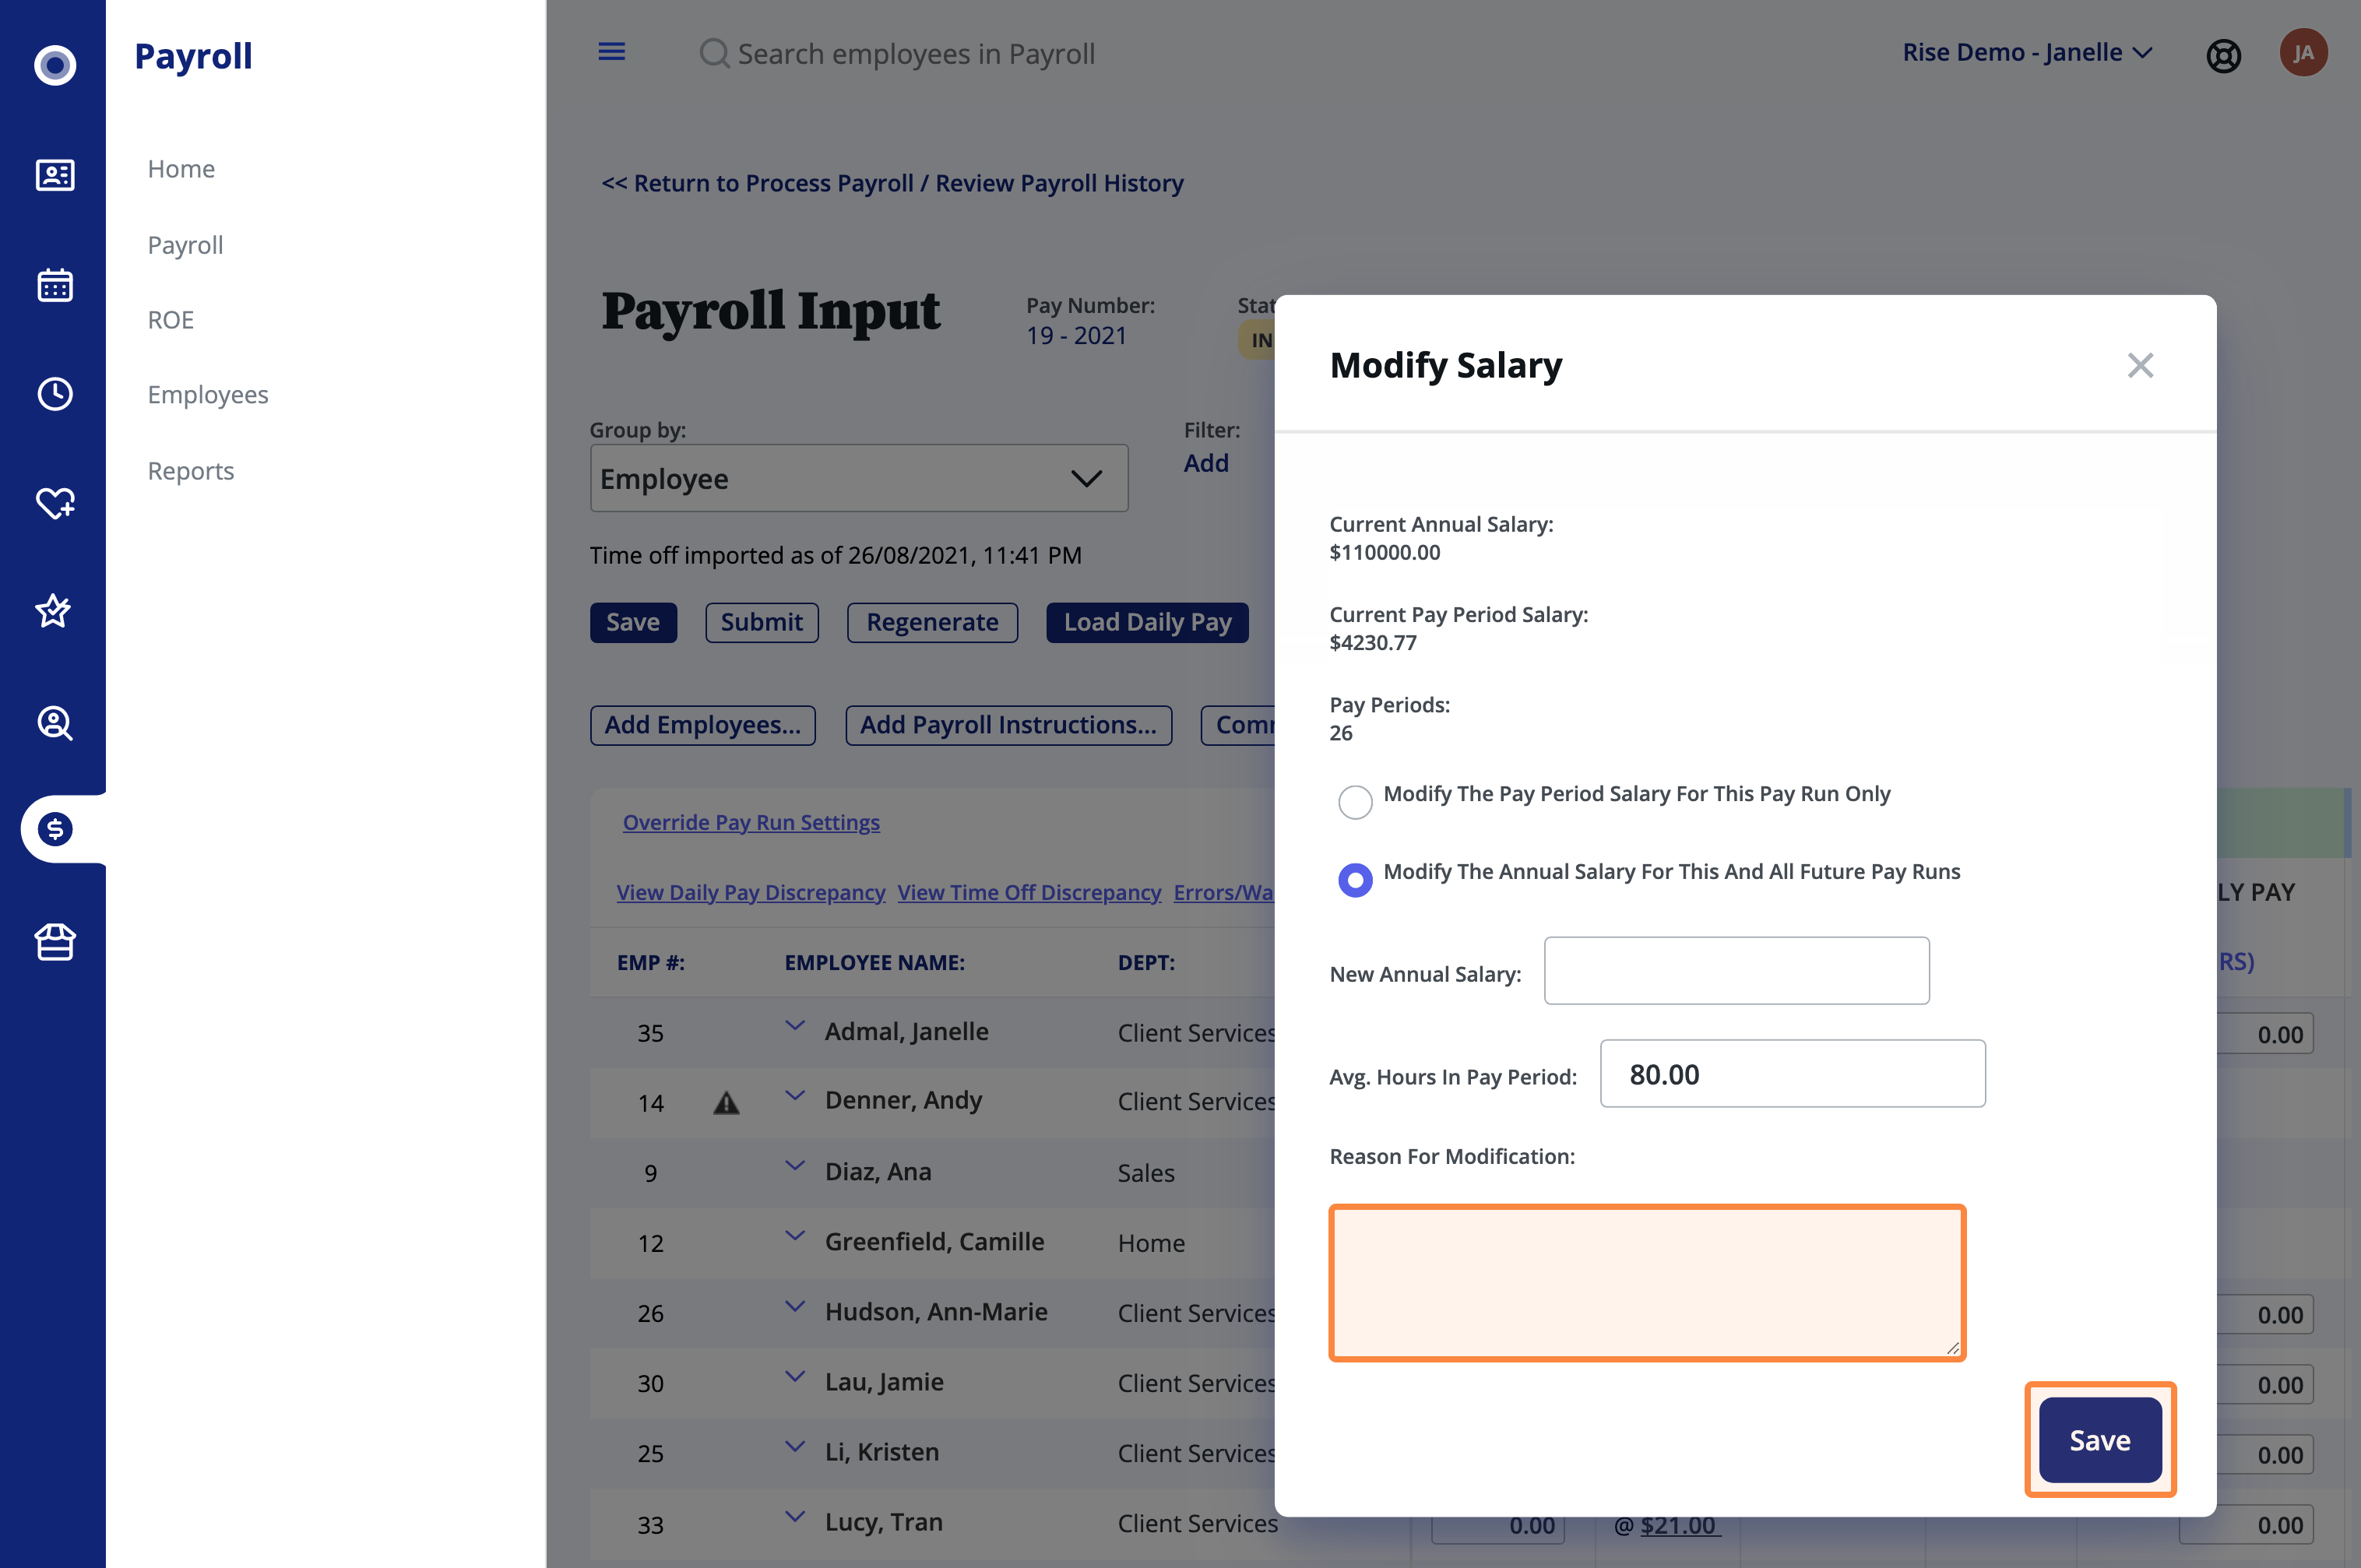Viewport: 2361px width, 1568px height.
Task: Click the DEPT column header
Action: pyautogui.click(x=1146, y=962)
